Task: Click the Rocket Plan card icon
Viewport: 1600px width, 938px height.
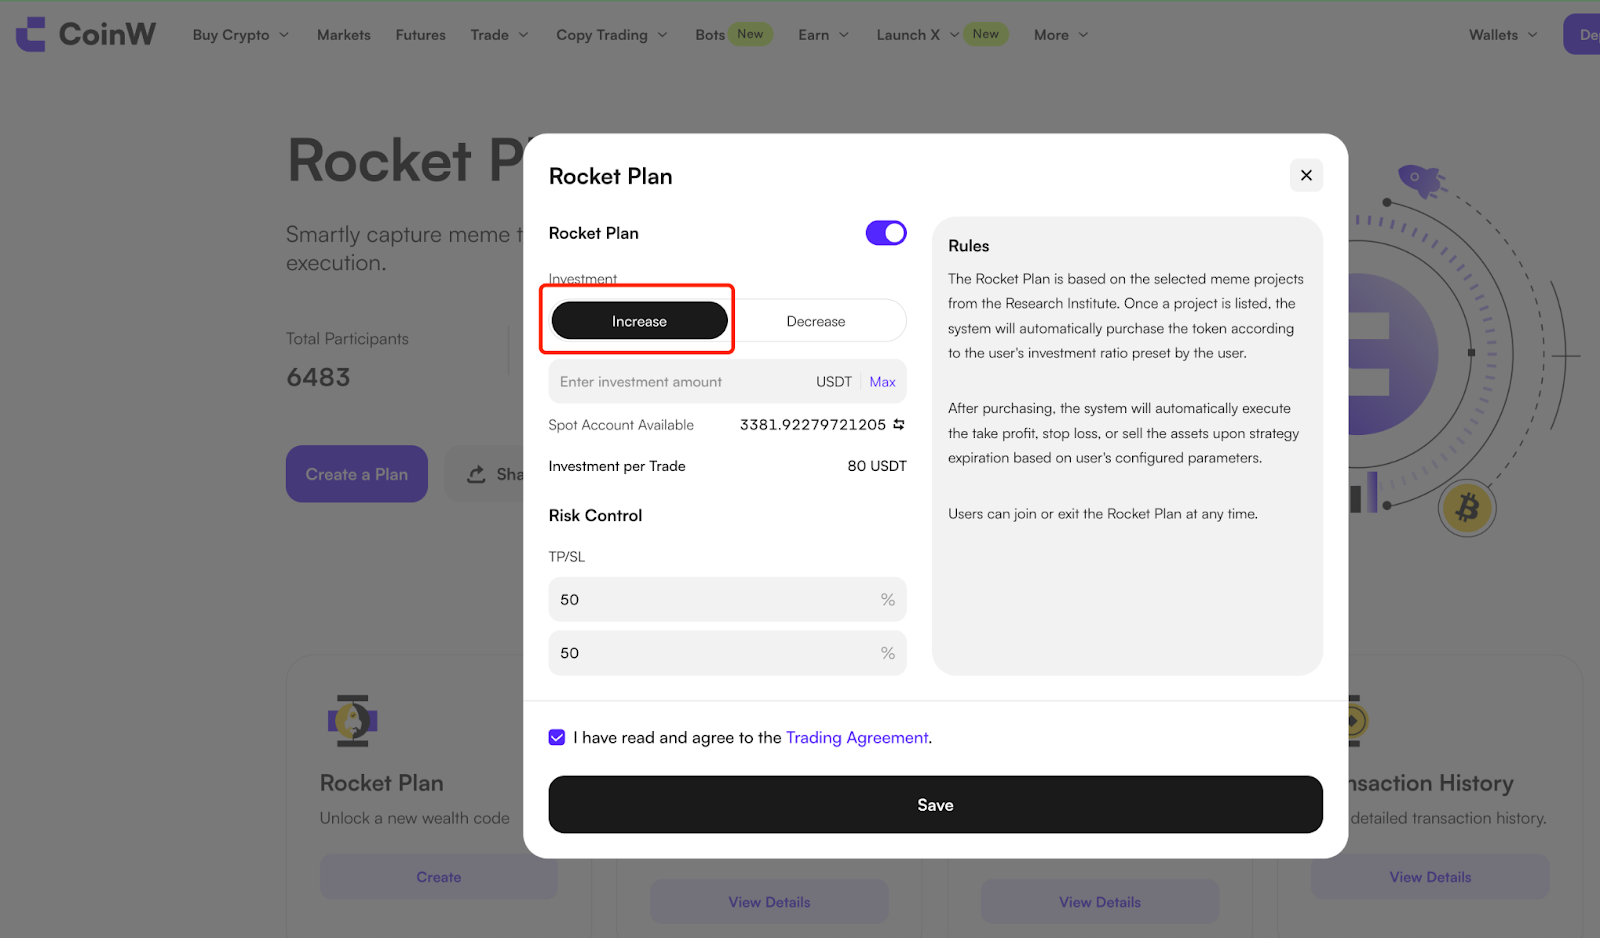Action: click(352, 720)
